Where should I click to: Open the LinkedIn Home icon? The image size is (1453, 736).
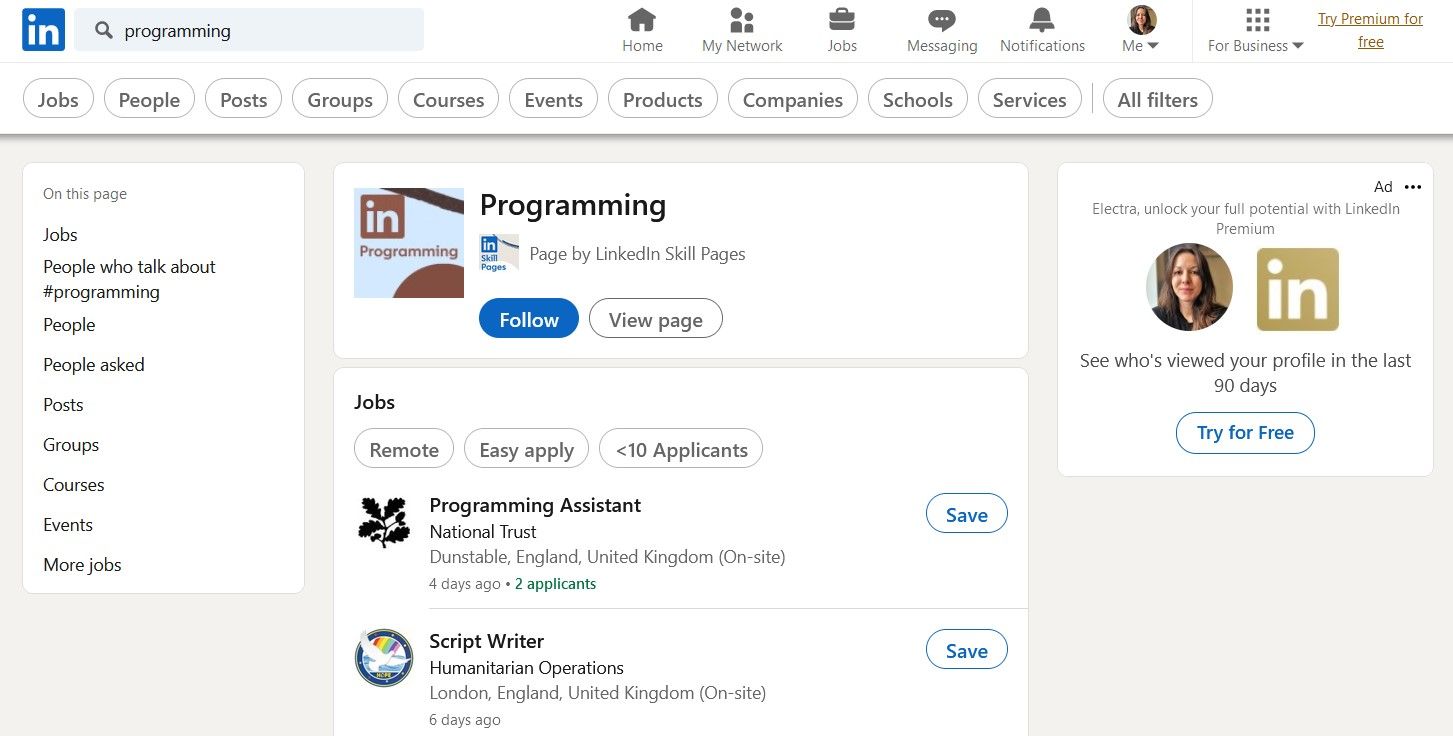coord(641,28)
